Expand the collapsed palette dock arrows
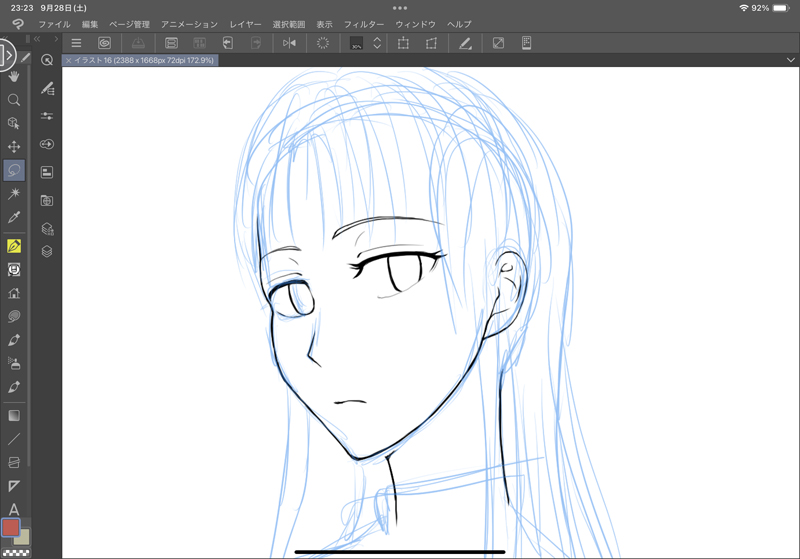The width and height of the screenshot is (800, 559). [x=37, y=40]
